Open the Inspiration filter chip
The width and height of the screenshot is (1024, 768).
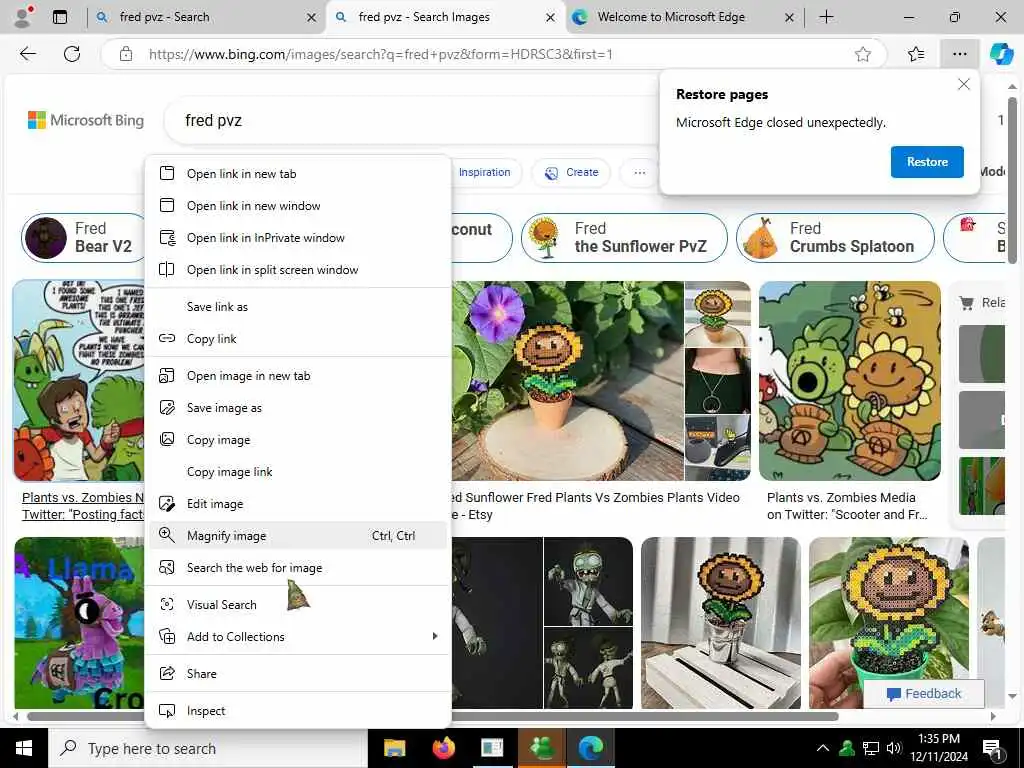point(485,172)
